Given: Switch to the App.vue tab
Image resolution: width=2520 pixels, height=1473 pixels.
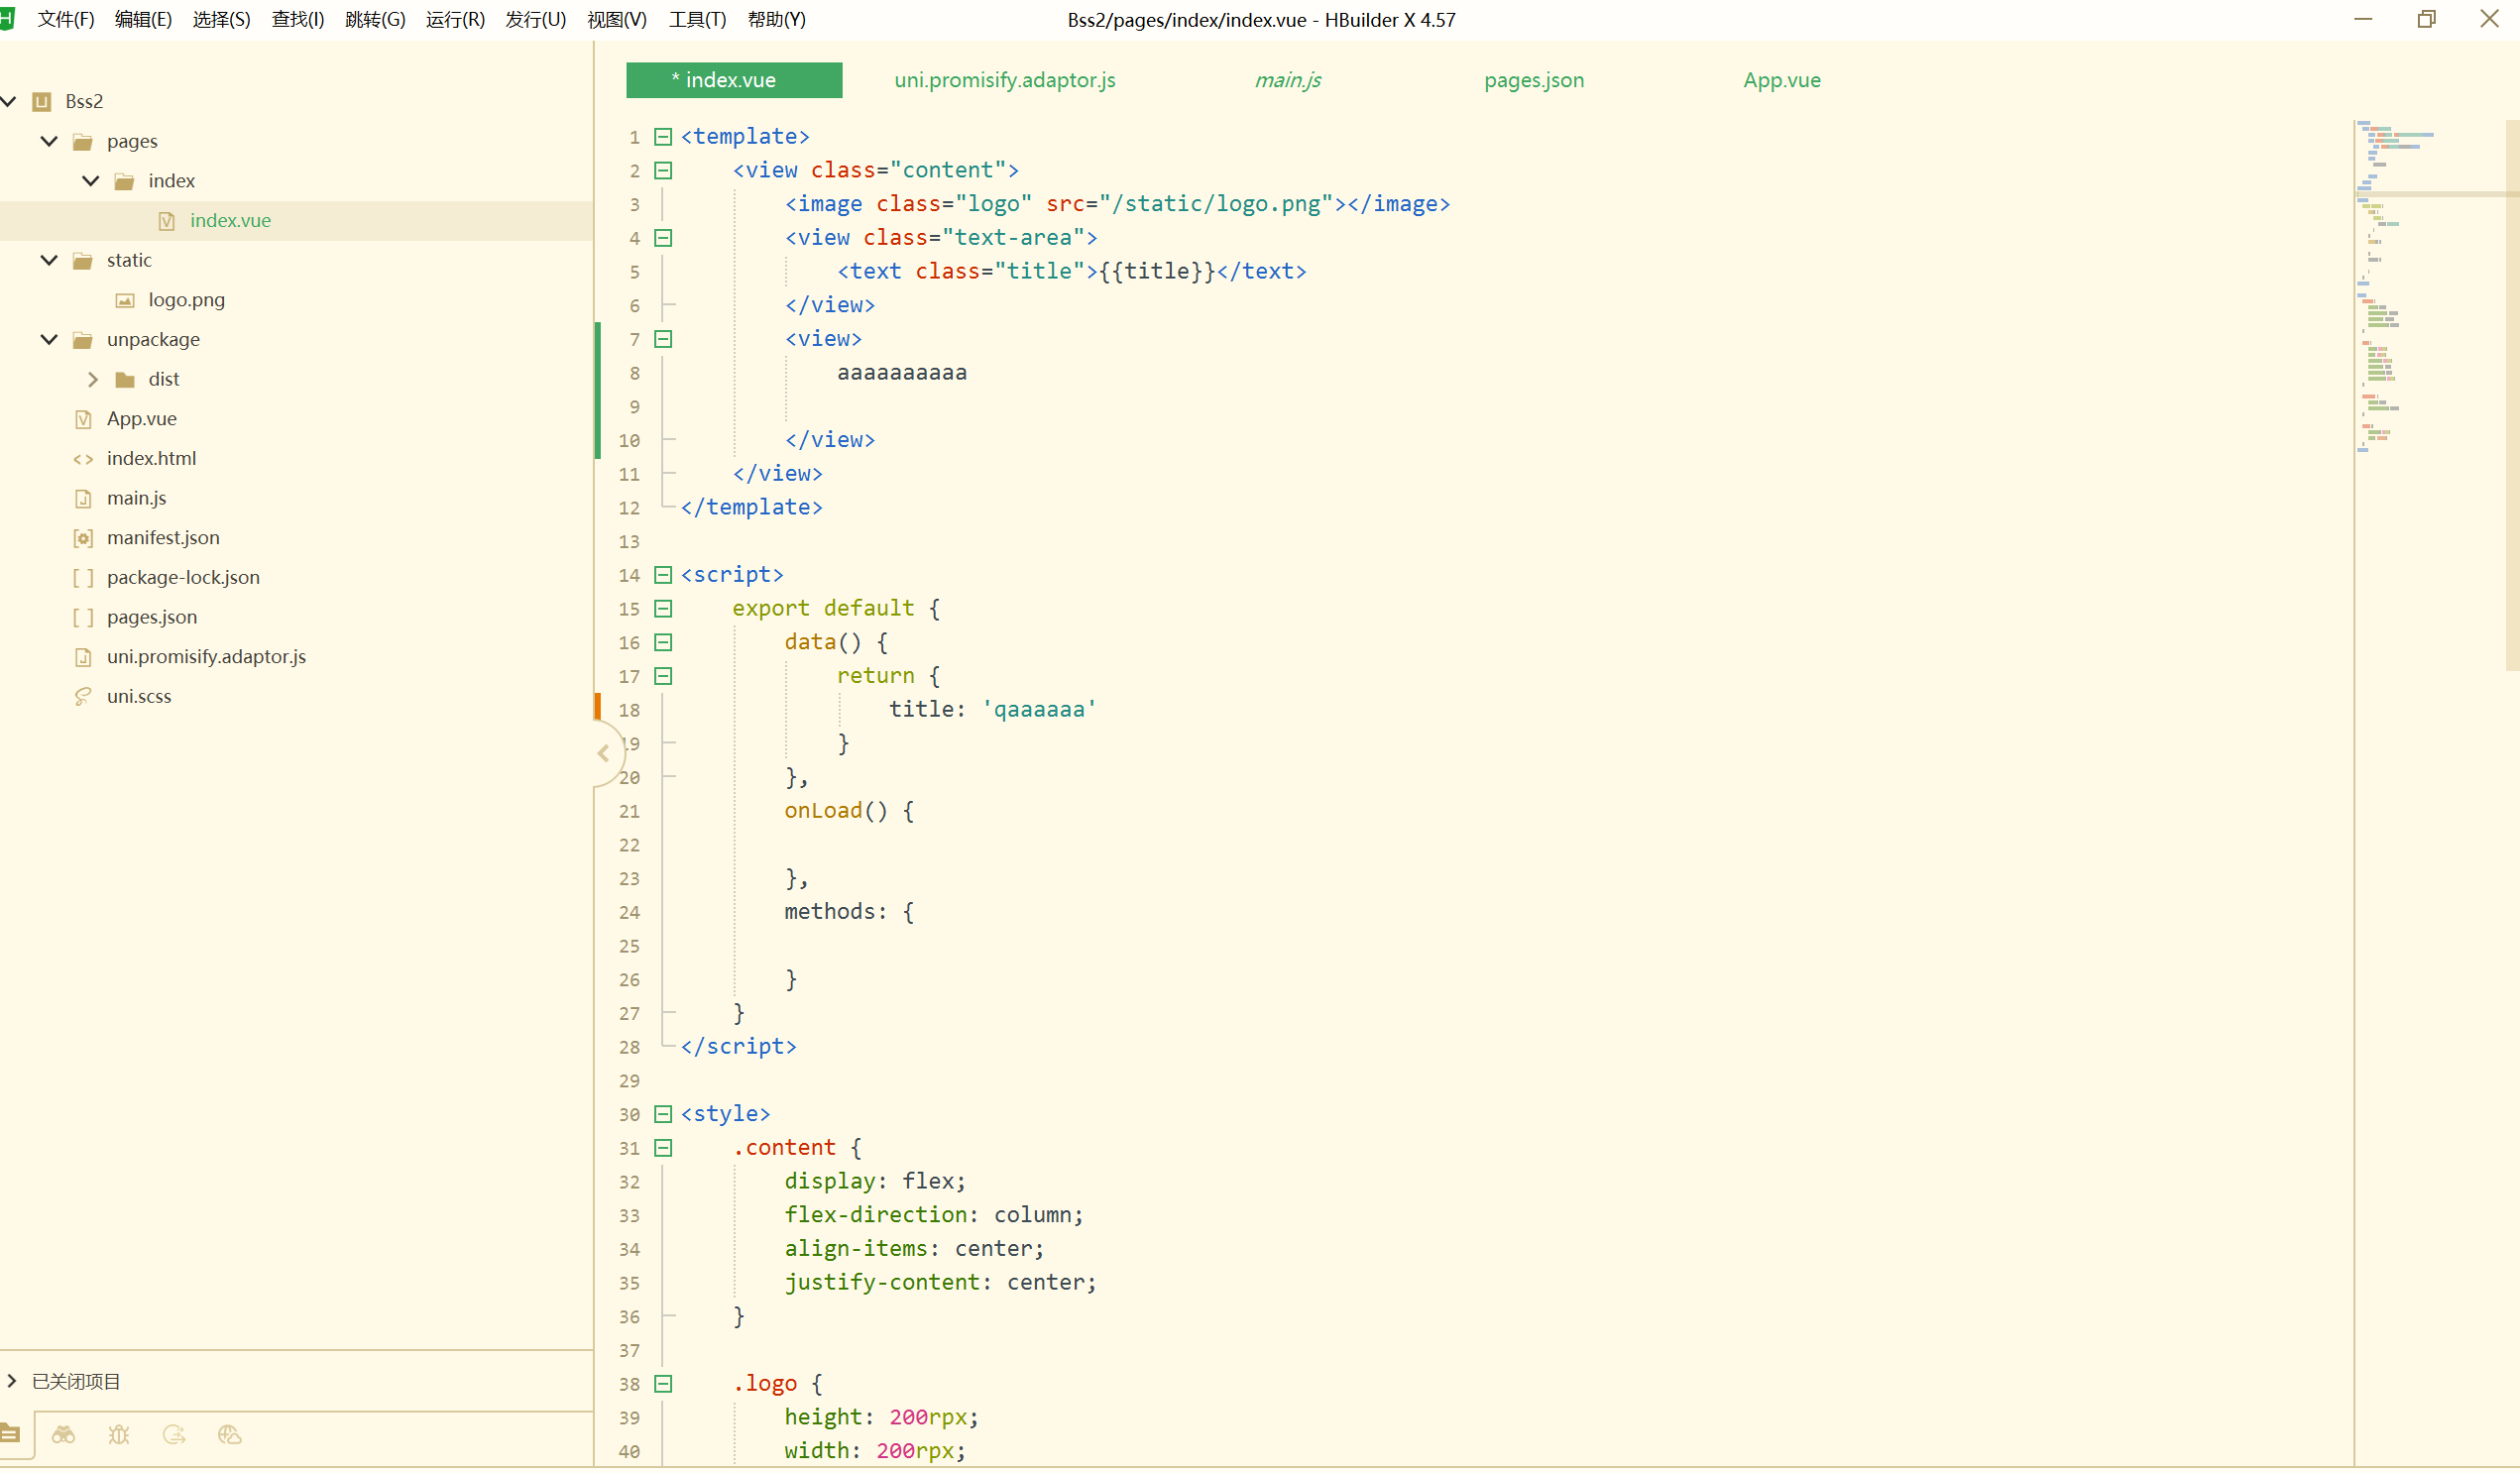Looking at the screenshot, I should [x=1782, y=80].
